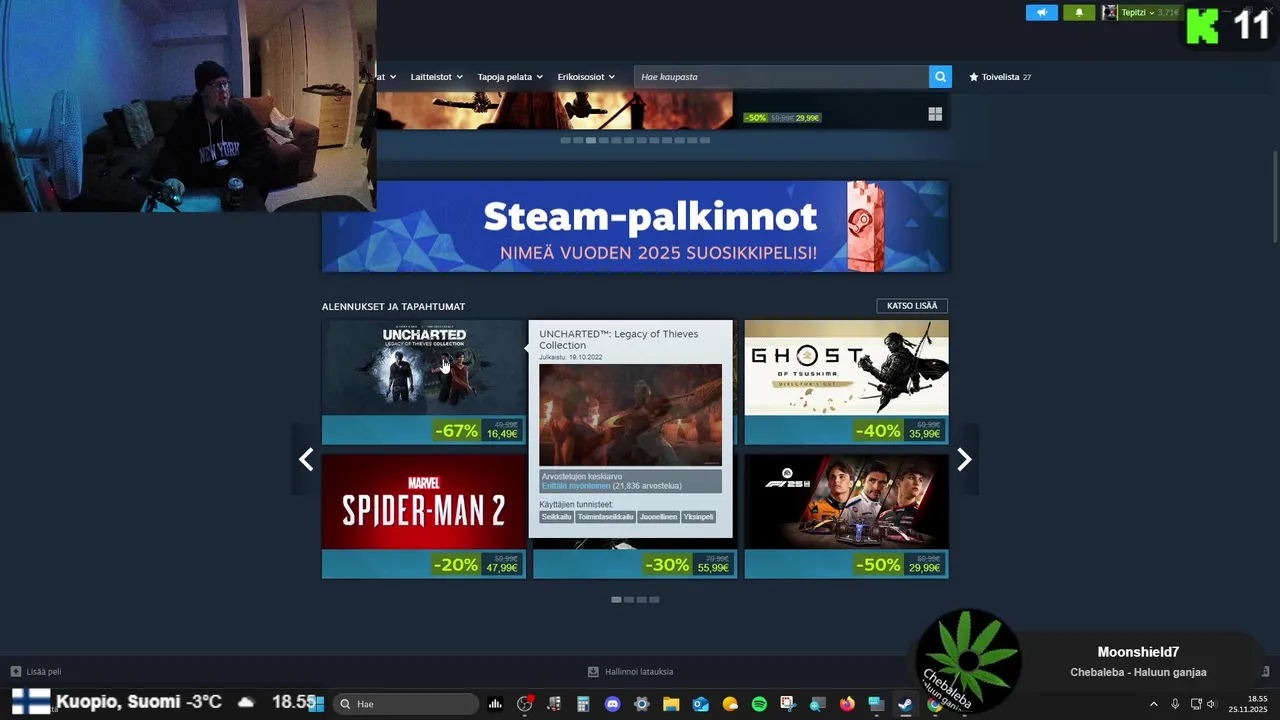
Task: Open the Tepitzi account dropdown
Action: 1138,13
